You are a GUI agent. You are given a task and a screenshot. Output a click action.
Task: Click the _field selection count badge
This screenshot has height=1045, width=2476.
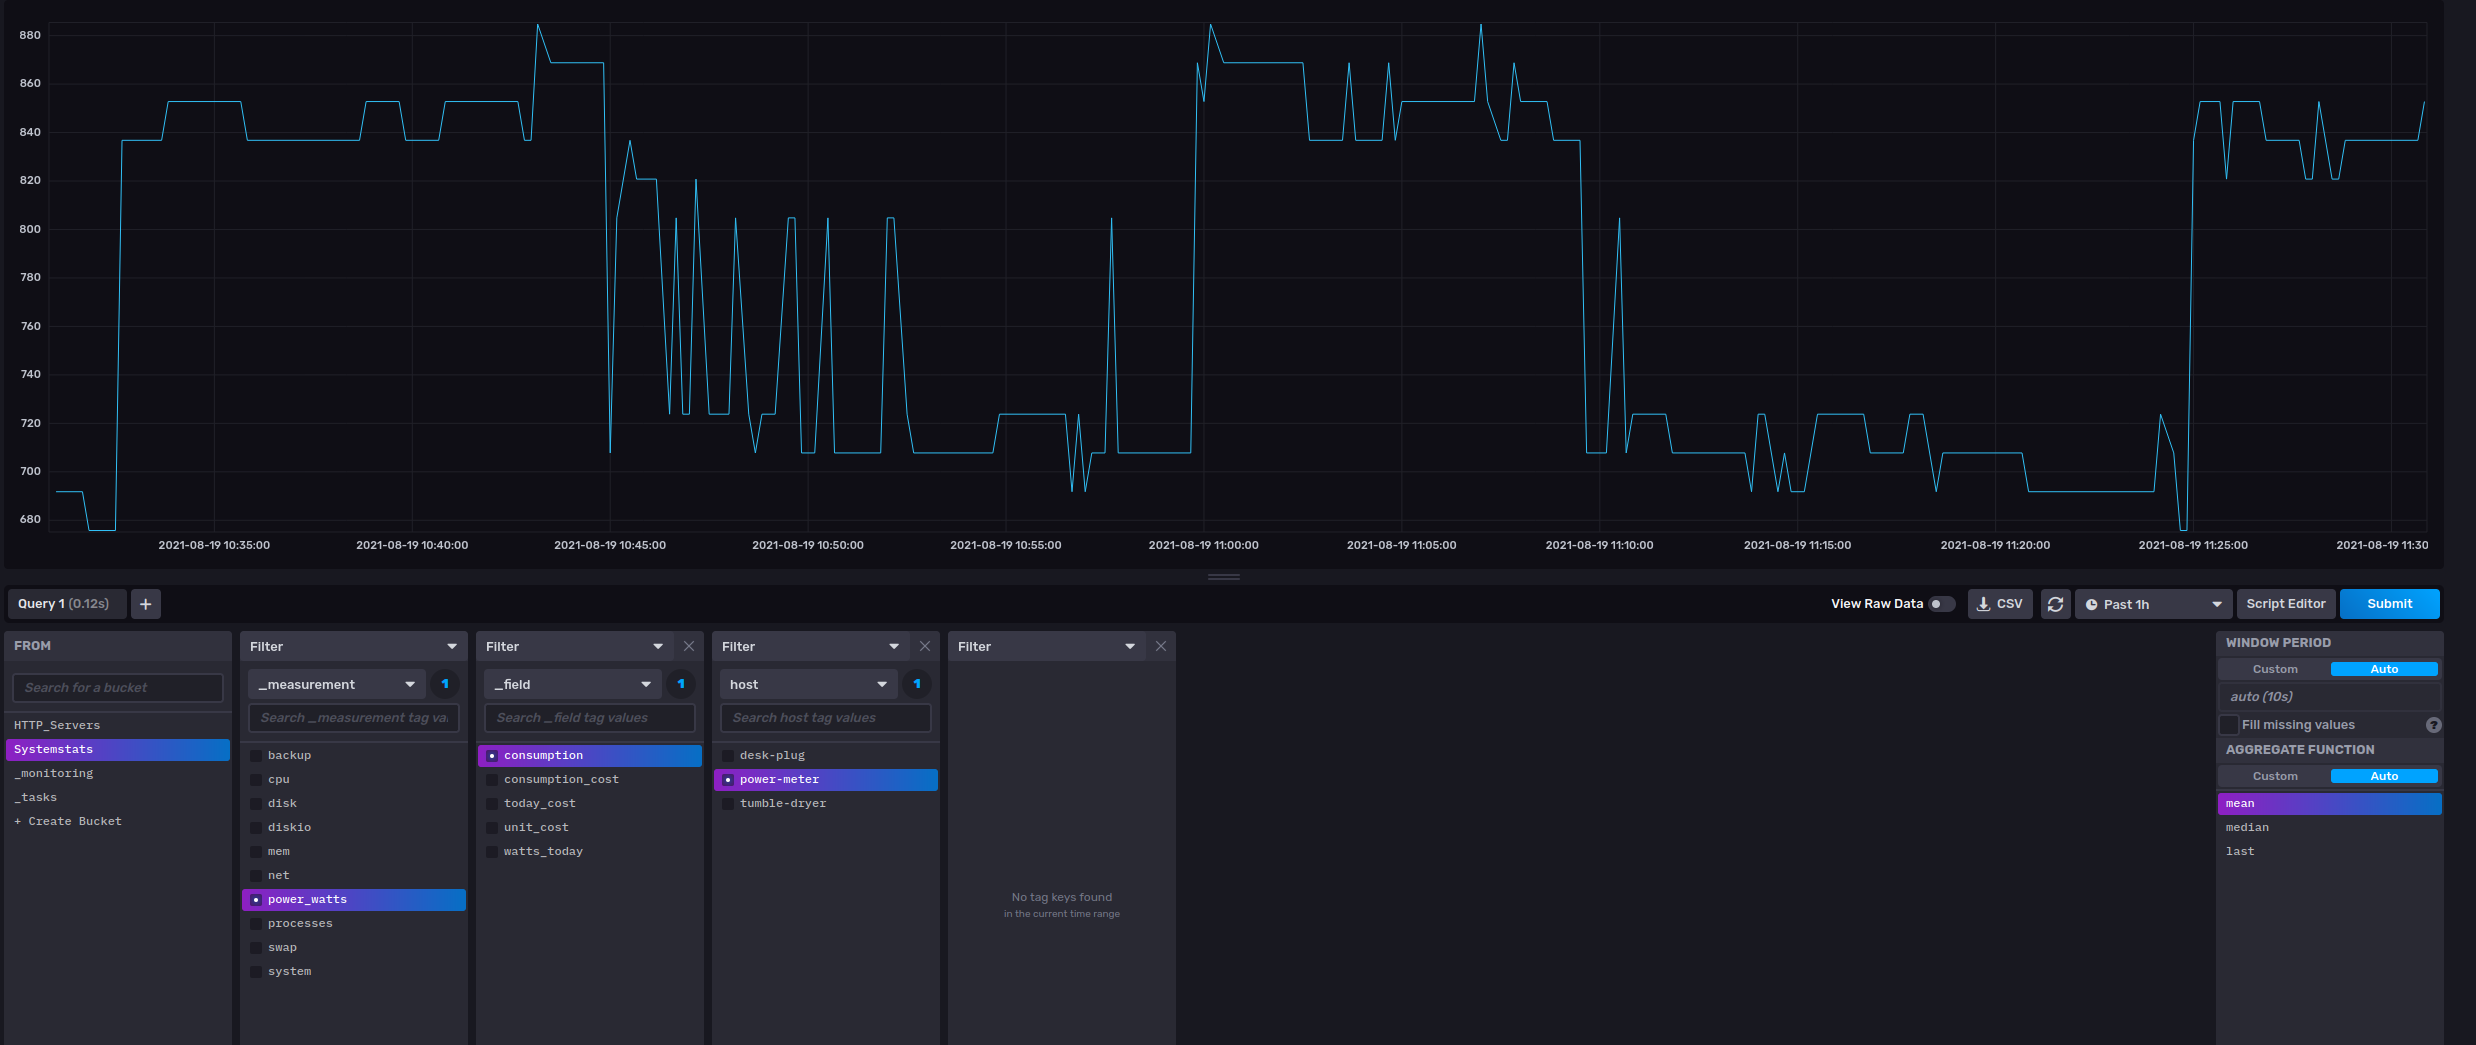[x=681, y=684]
